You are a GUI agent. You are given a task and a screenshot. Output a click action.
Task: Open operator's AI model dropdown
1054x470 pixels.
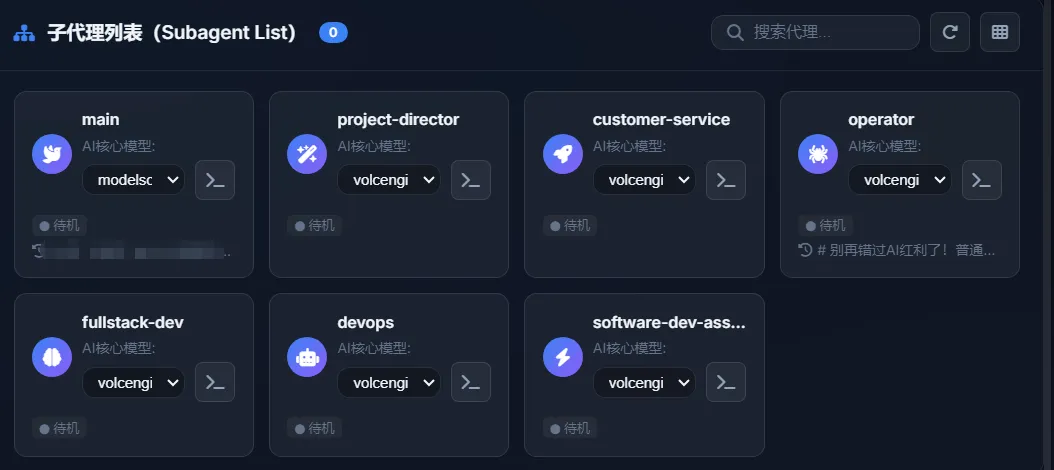point(900,180)
